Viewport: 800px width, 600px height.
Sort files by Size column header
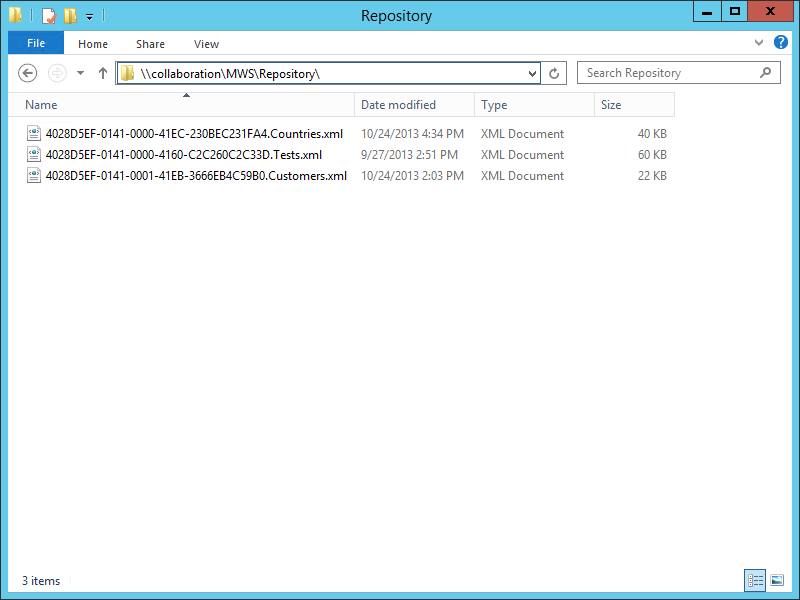click(x=611, y=105)
